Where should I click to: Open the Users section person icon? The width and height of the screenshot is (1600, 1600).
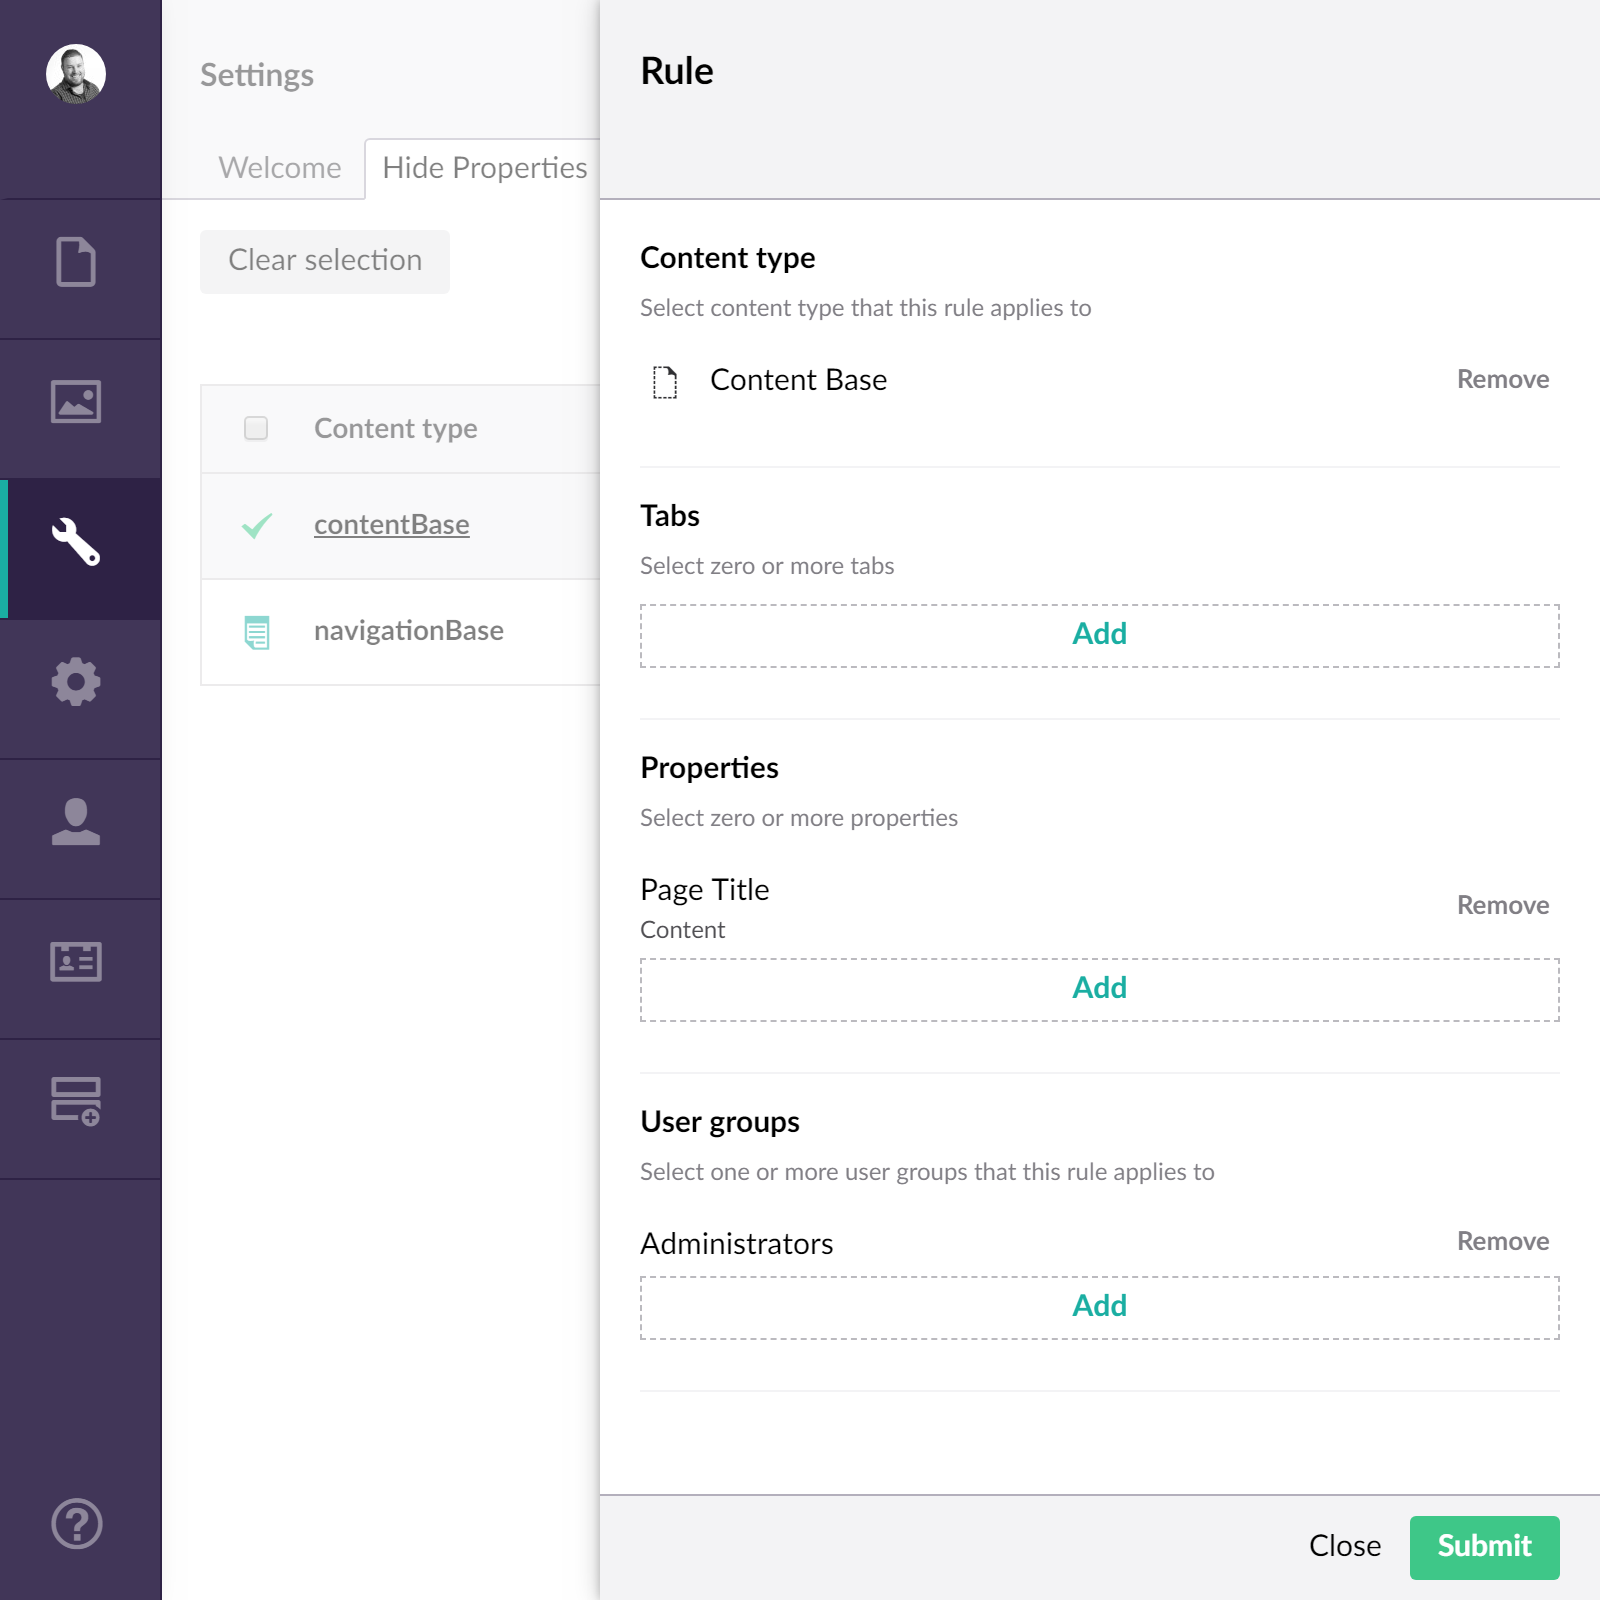click(76, 822)
